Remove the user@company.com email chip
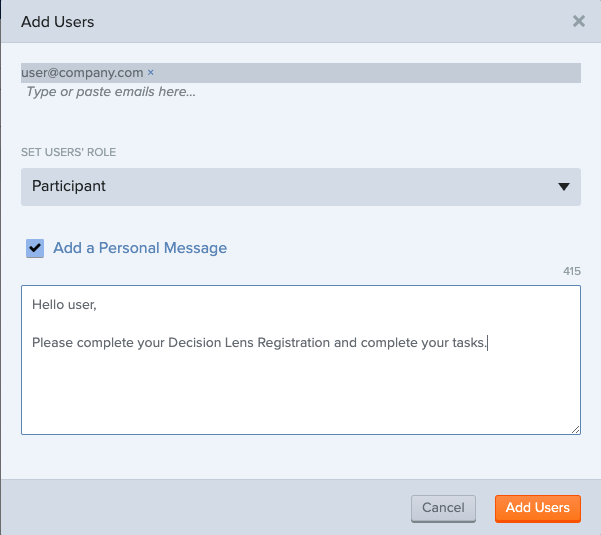Viewport: 601px width, 535px height. point(151,72)
